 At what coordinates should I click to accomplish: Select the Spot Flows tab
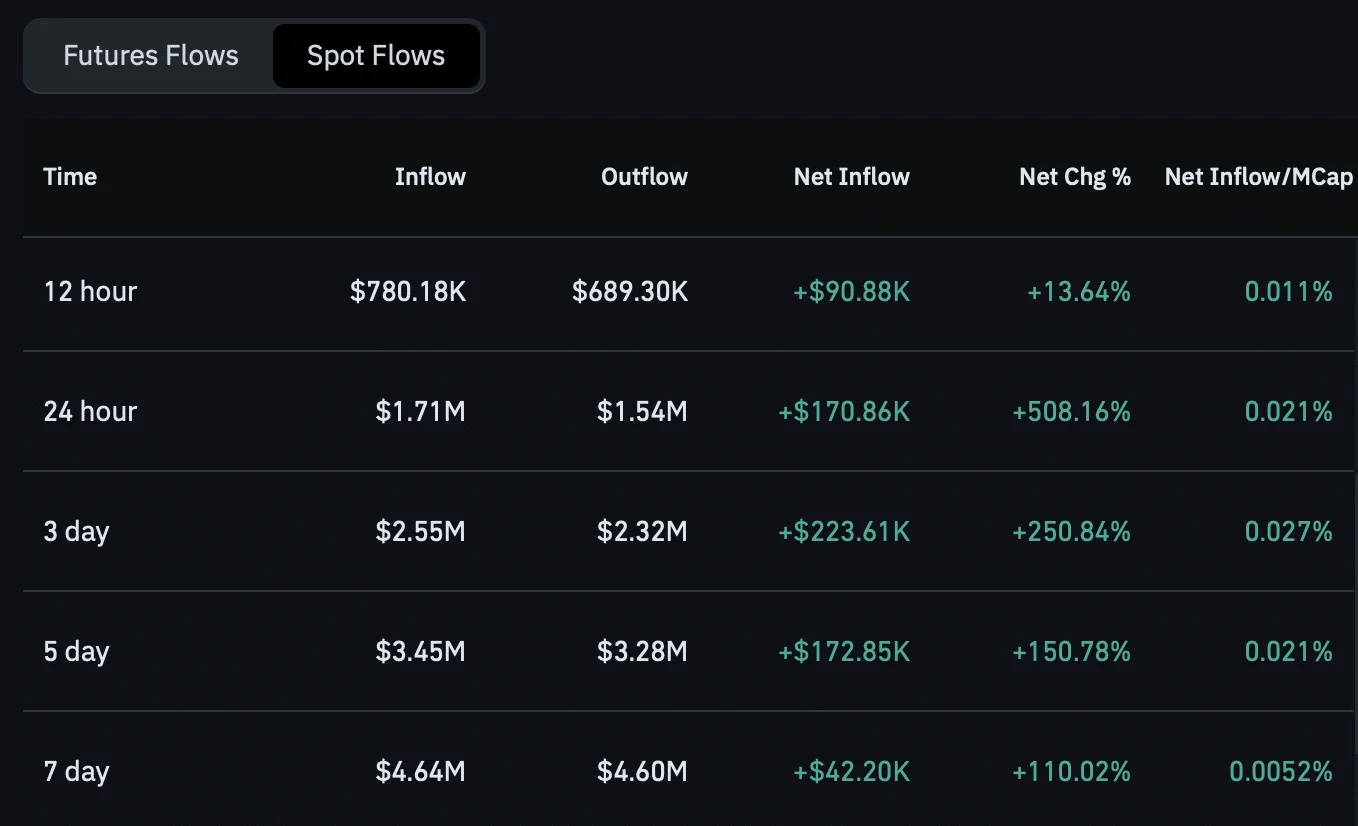376,56
